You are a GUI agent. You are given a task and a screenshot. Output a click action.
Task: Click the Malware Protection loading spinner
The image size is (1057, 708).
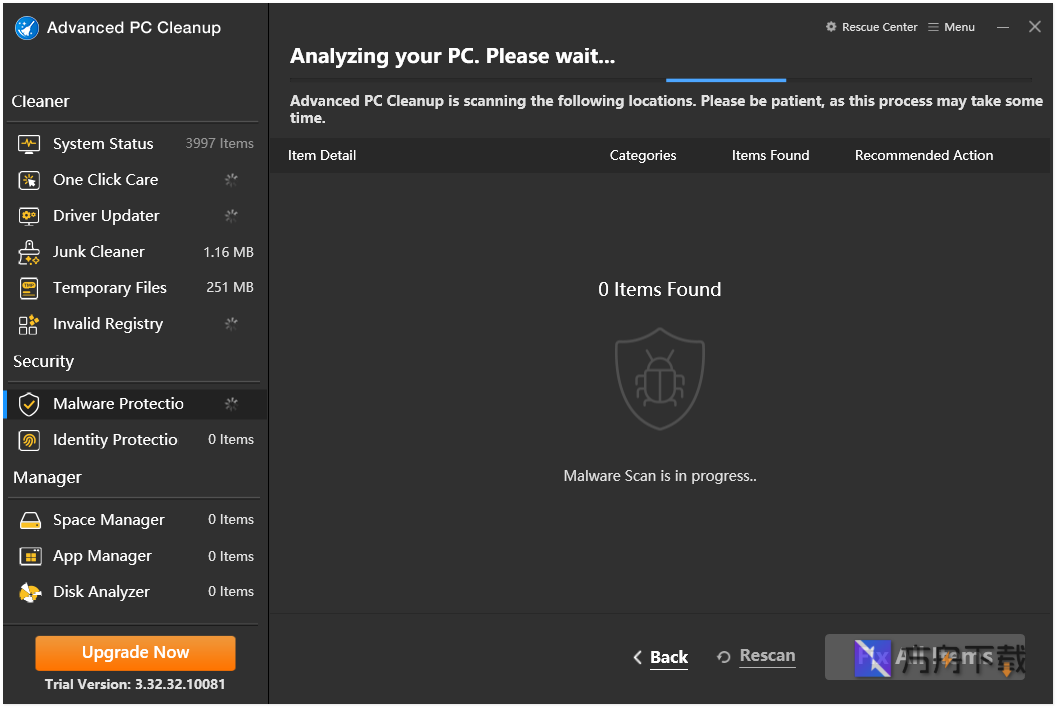point(231,404)
